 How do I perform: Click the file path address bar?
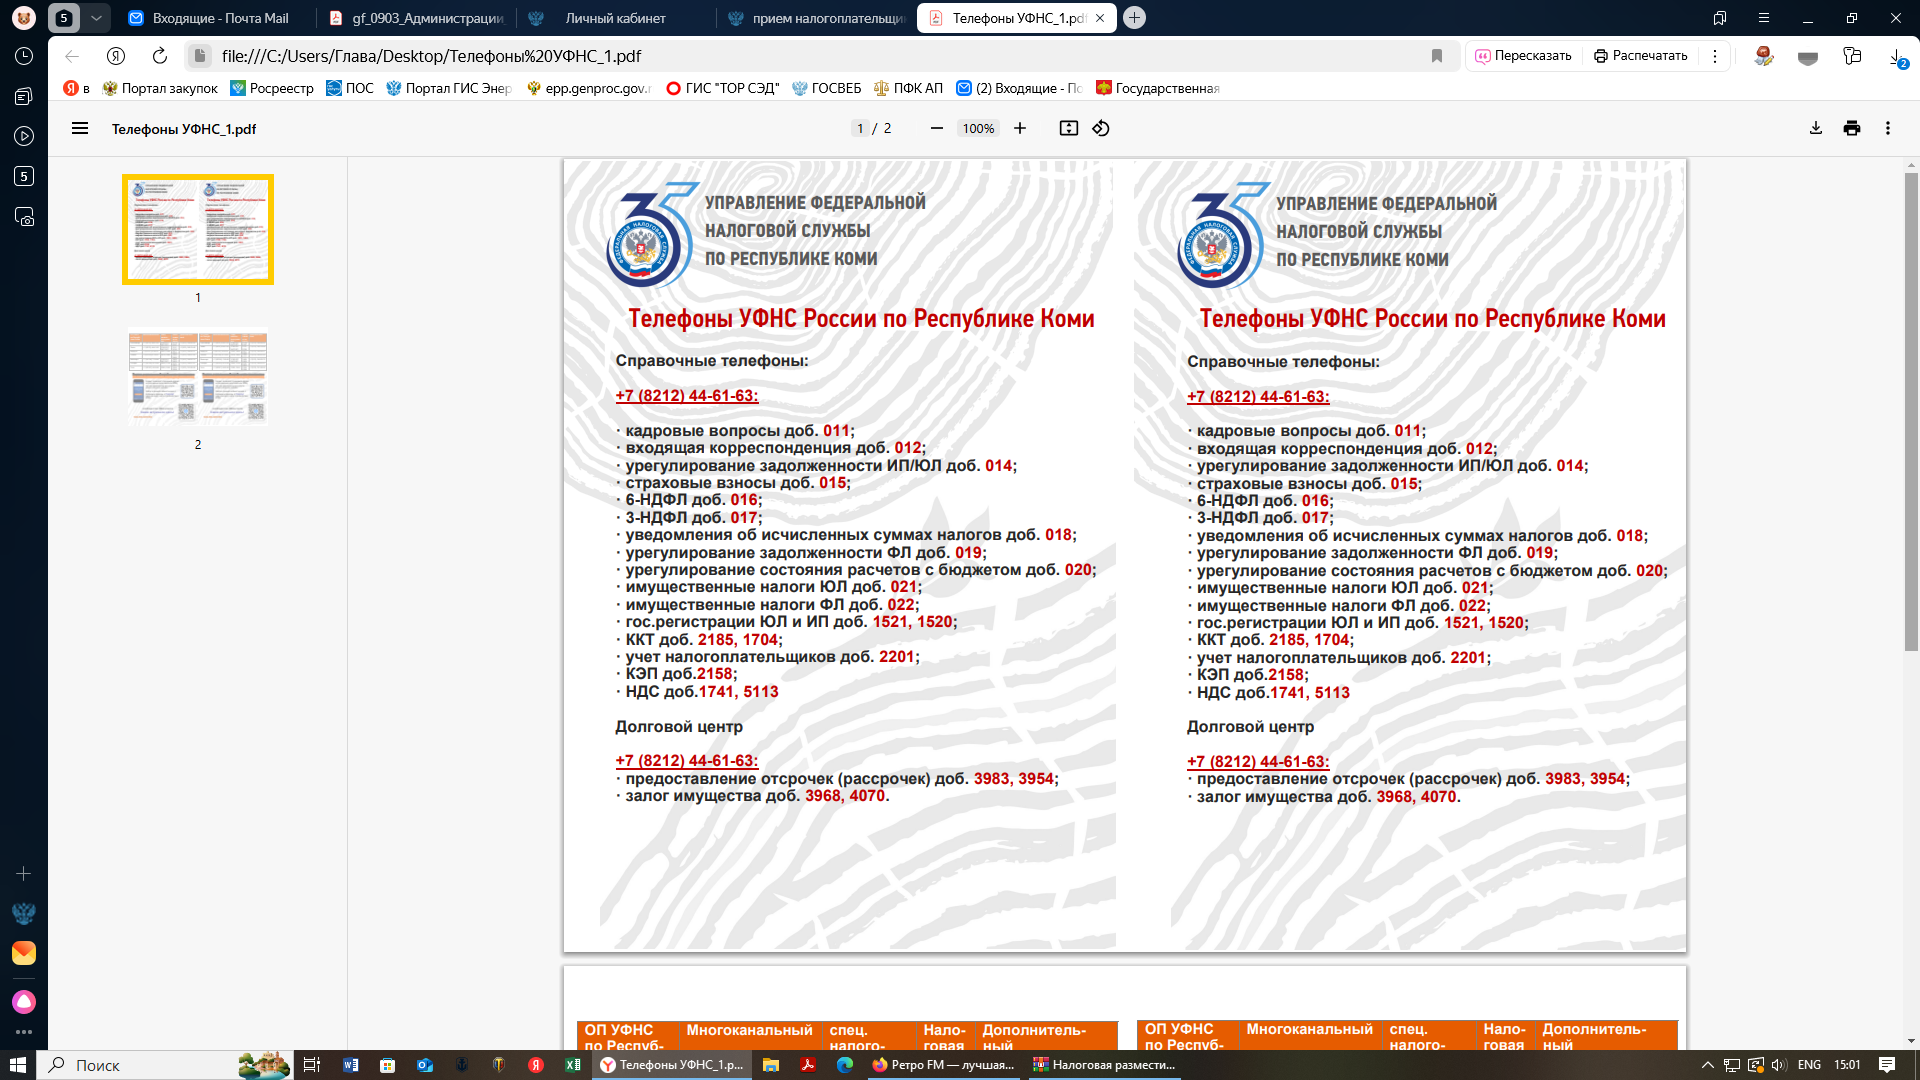[x=820, y=56]
